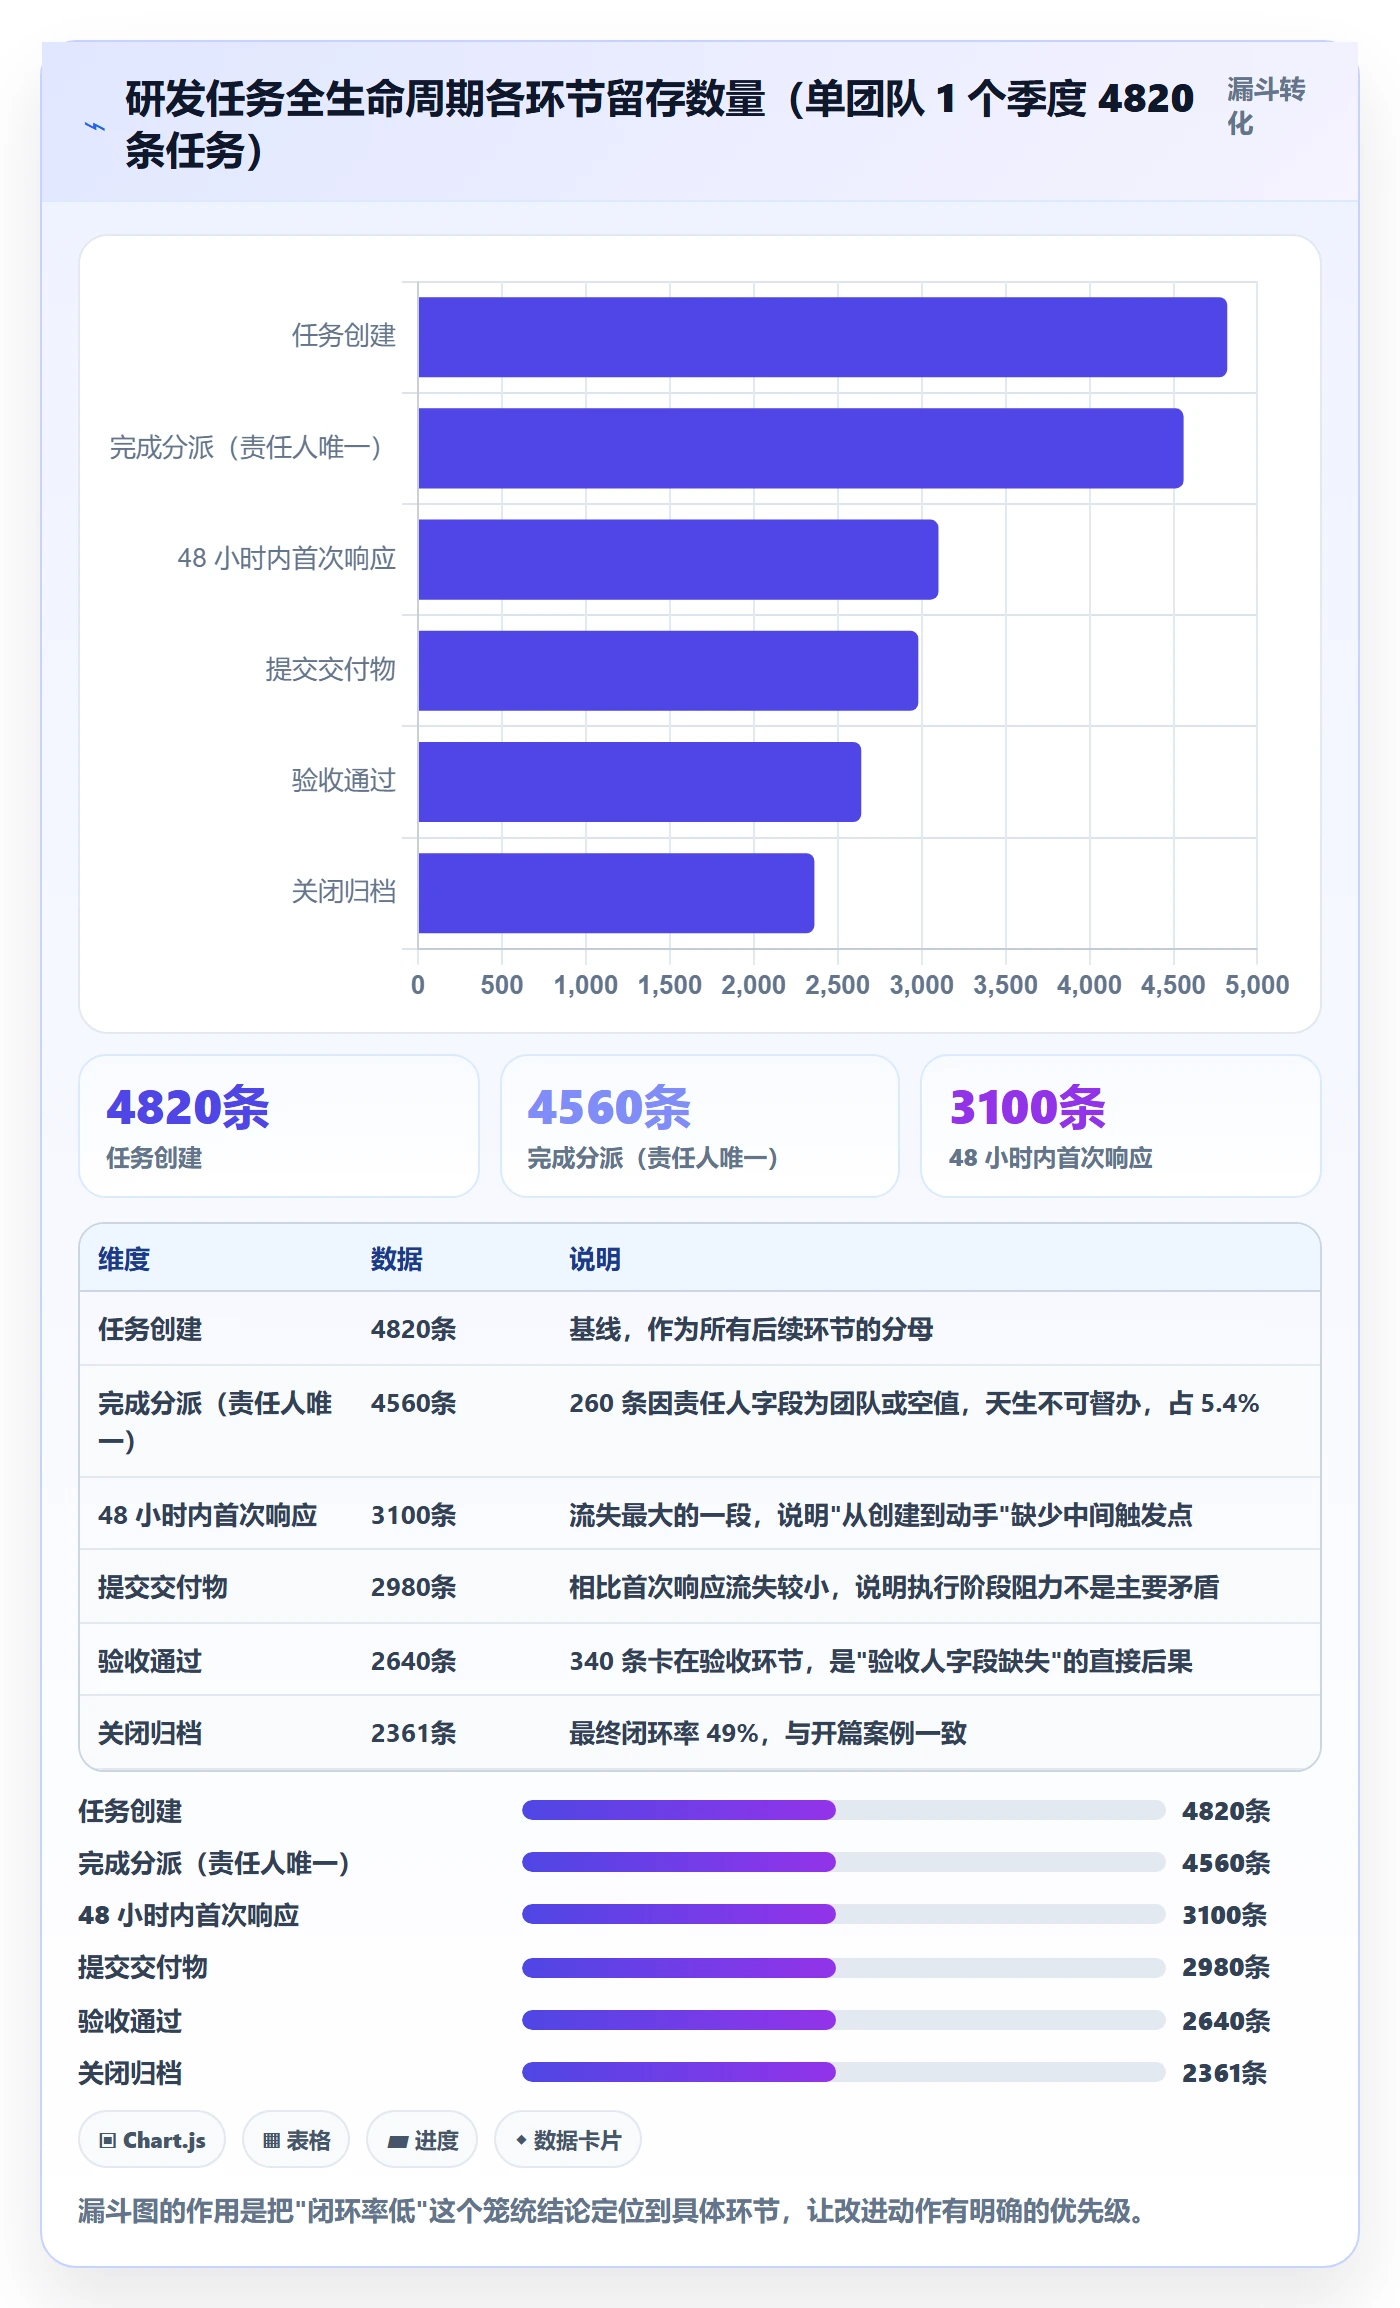This screenshot has height=2308, width=1400.
Task: Click the 任务创建 progress bar
Action: pos(844,1810)
